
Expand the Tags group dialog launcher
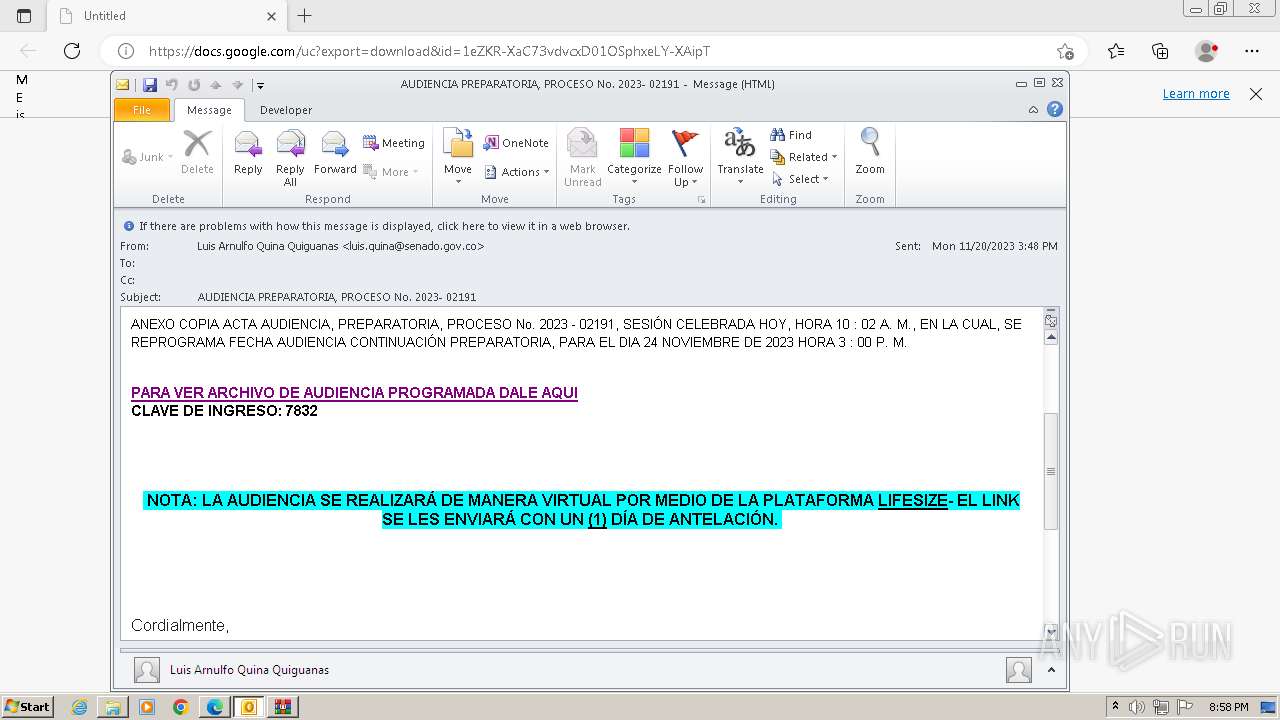click(x=702, y=200)
